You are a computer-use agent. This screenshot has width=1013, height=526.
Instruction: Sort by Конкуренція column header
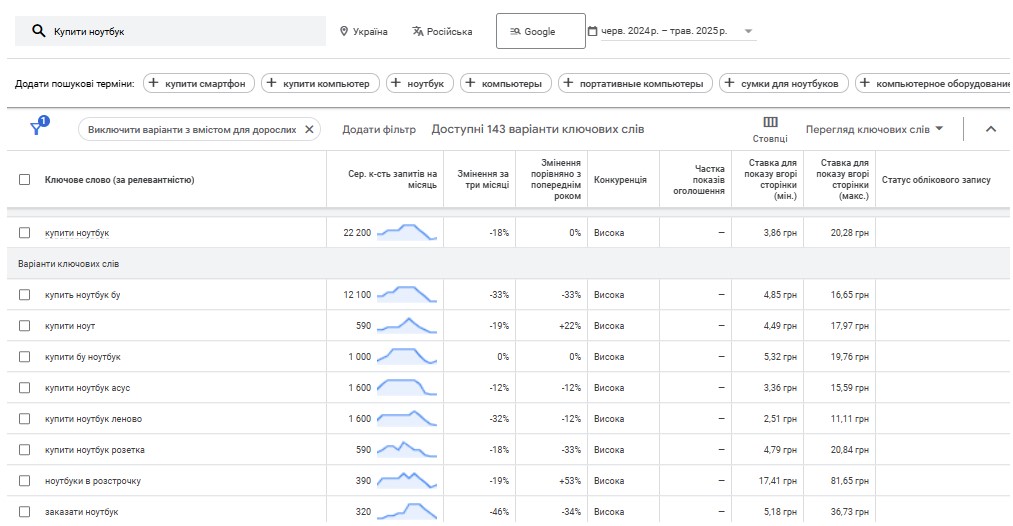point(620,180)
